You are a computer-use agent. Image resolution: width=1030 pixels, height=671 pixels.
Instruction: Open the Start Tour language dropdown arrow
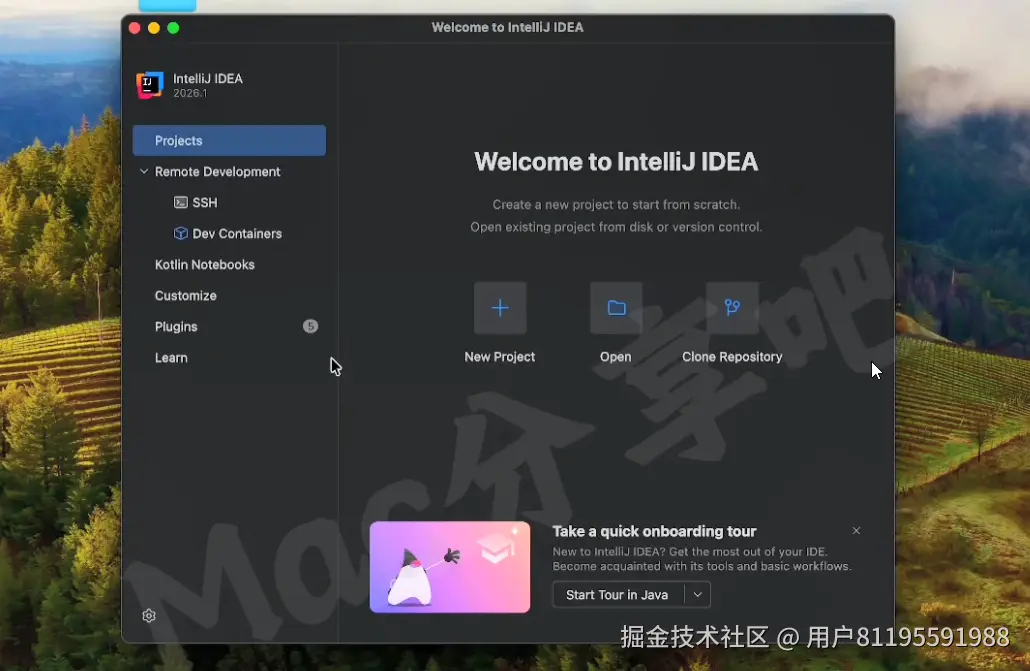[698, 594]
